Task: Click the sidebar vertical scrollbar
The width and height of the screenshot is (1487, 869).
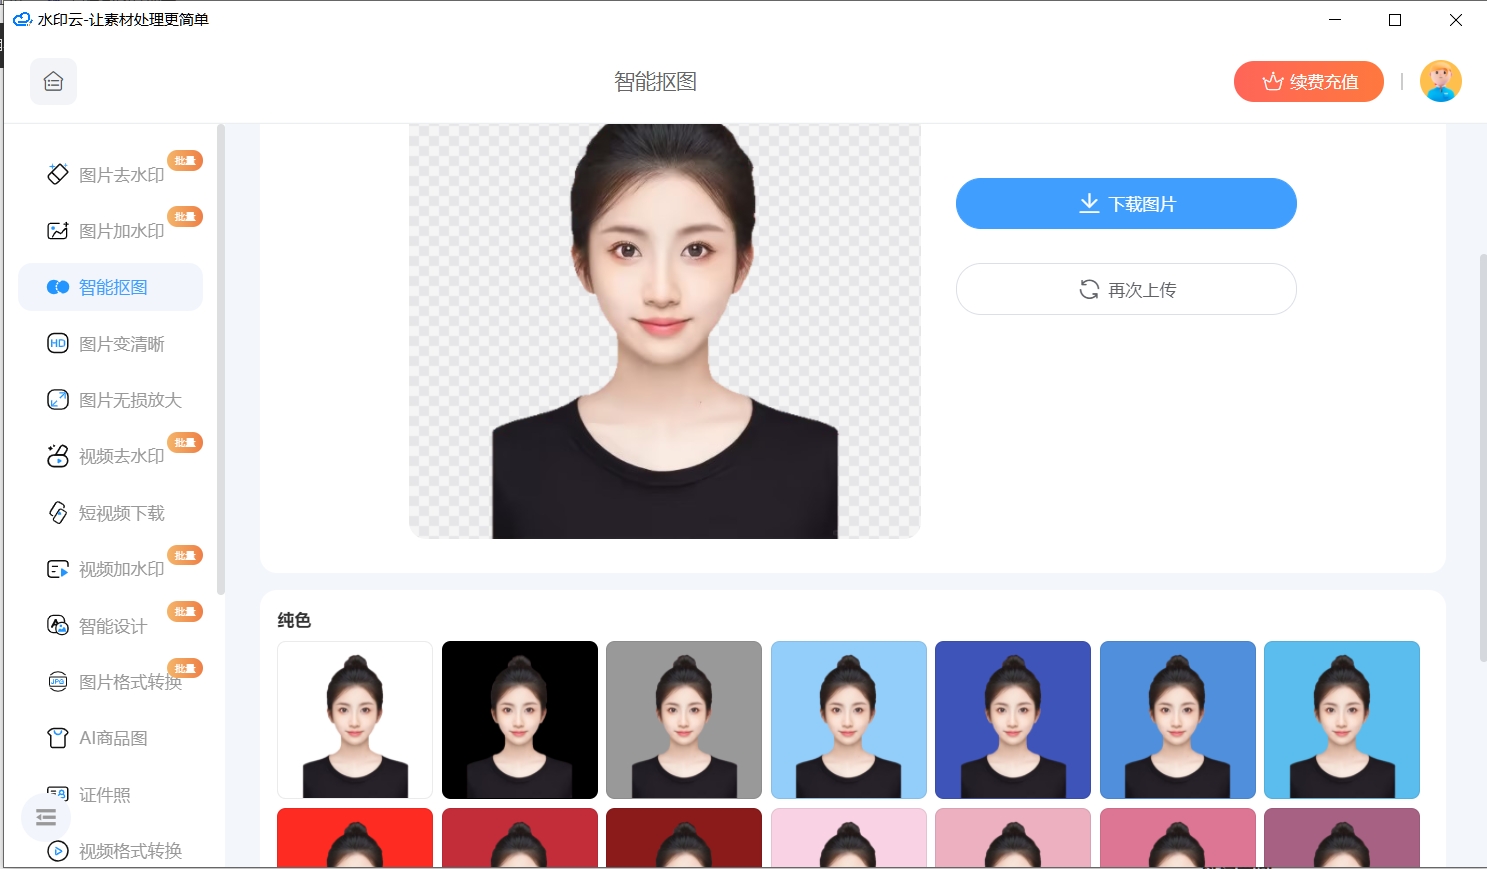Action: click(x=220, y=360)
